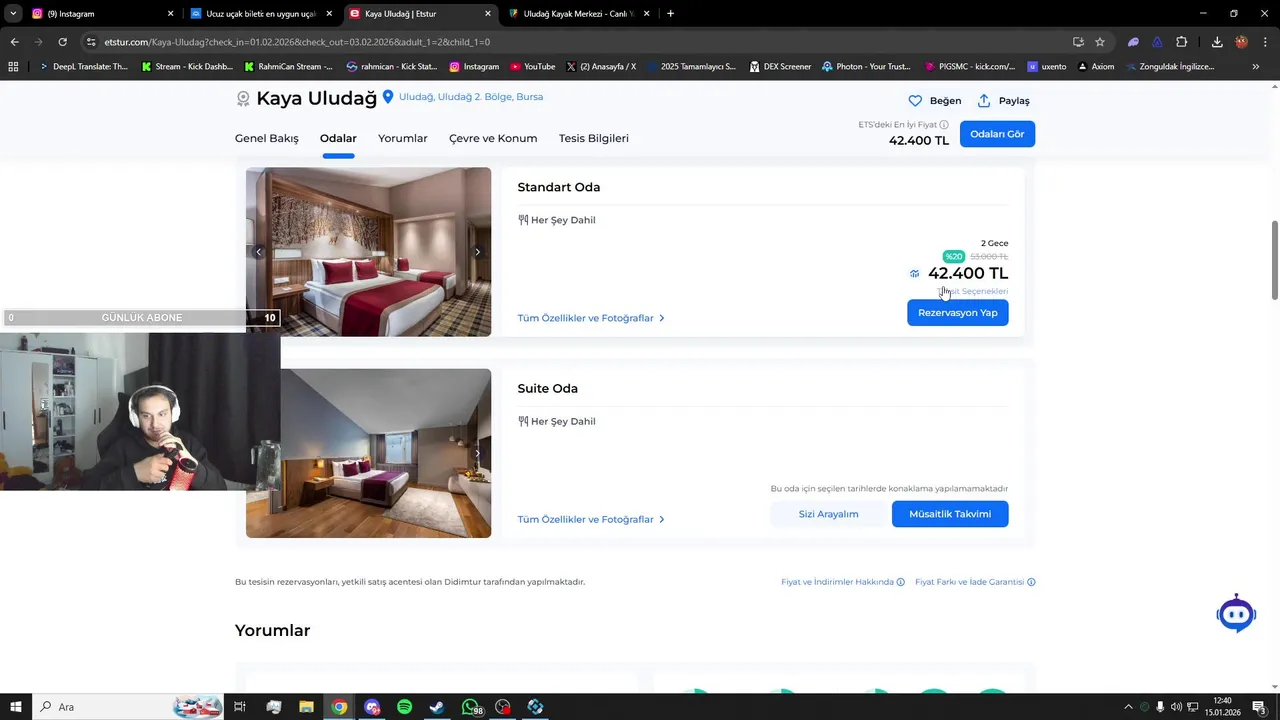The image size is (1280, 720).
Task: Click the Standart Oda room photo
Action: click(368, 252)
